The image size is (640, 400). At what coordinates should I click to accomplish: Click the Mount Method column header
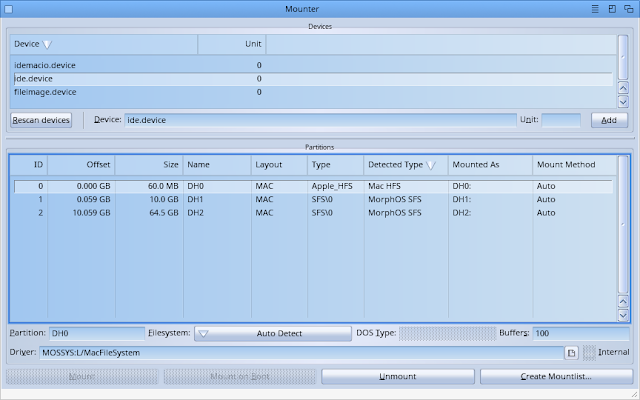575,165
